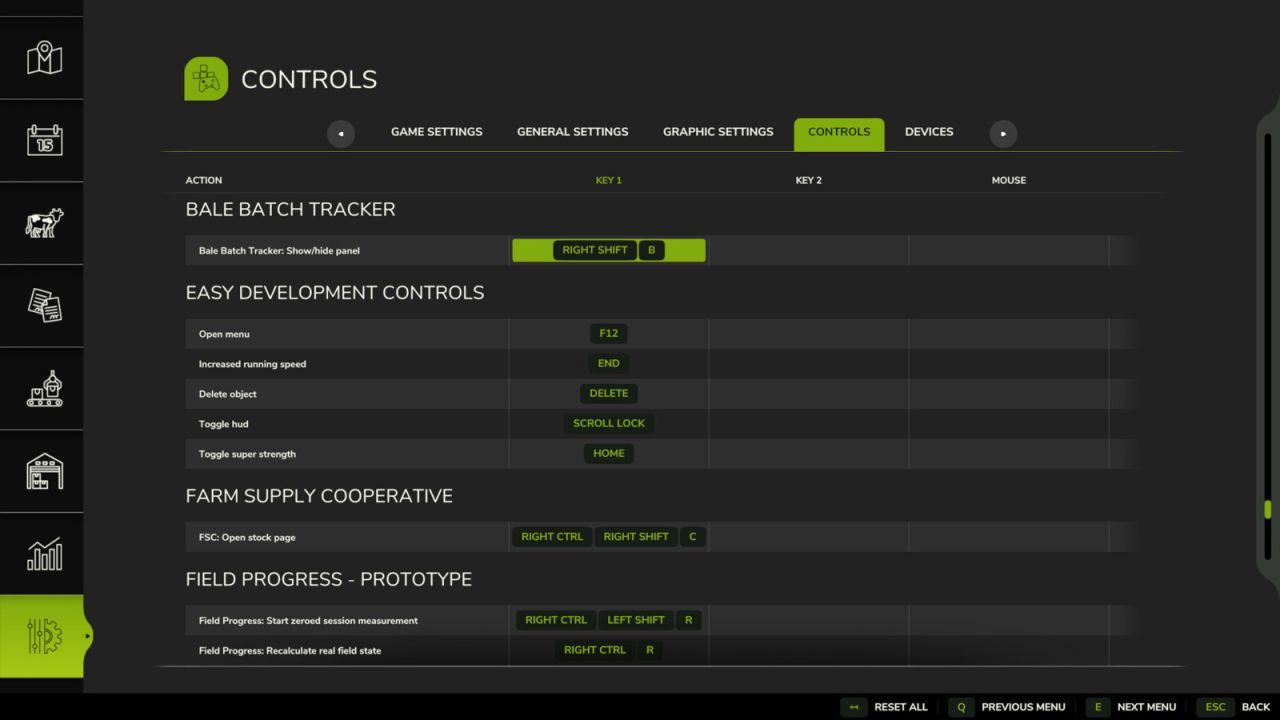Click the KEY 2 column header
1280x720 pixels.
pos(809,180)
